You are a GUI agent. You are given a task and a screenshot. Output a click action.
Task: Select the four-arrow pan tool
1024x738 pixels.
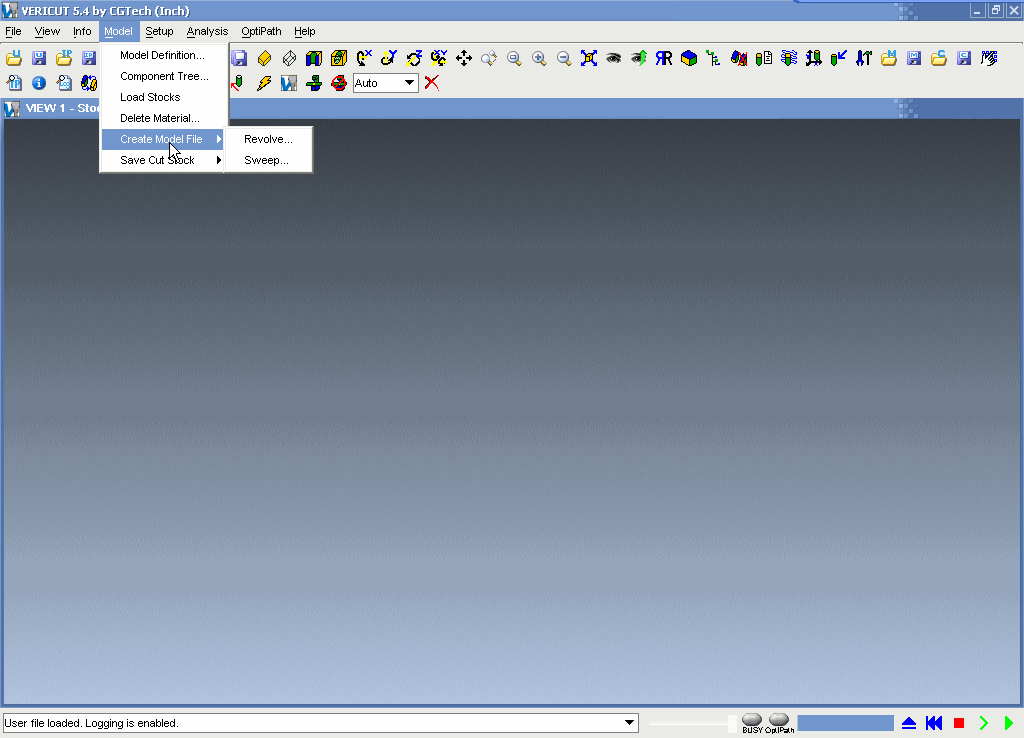pyautogui.click(x=464, y=58)
